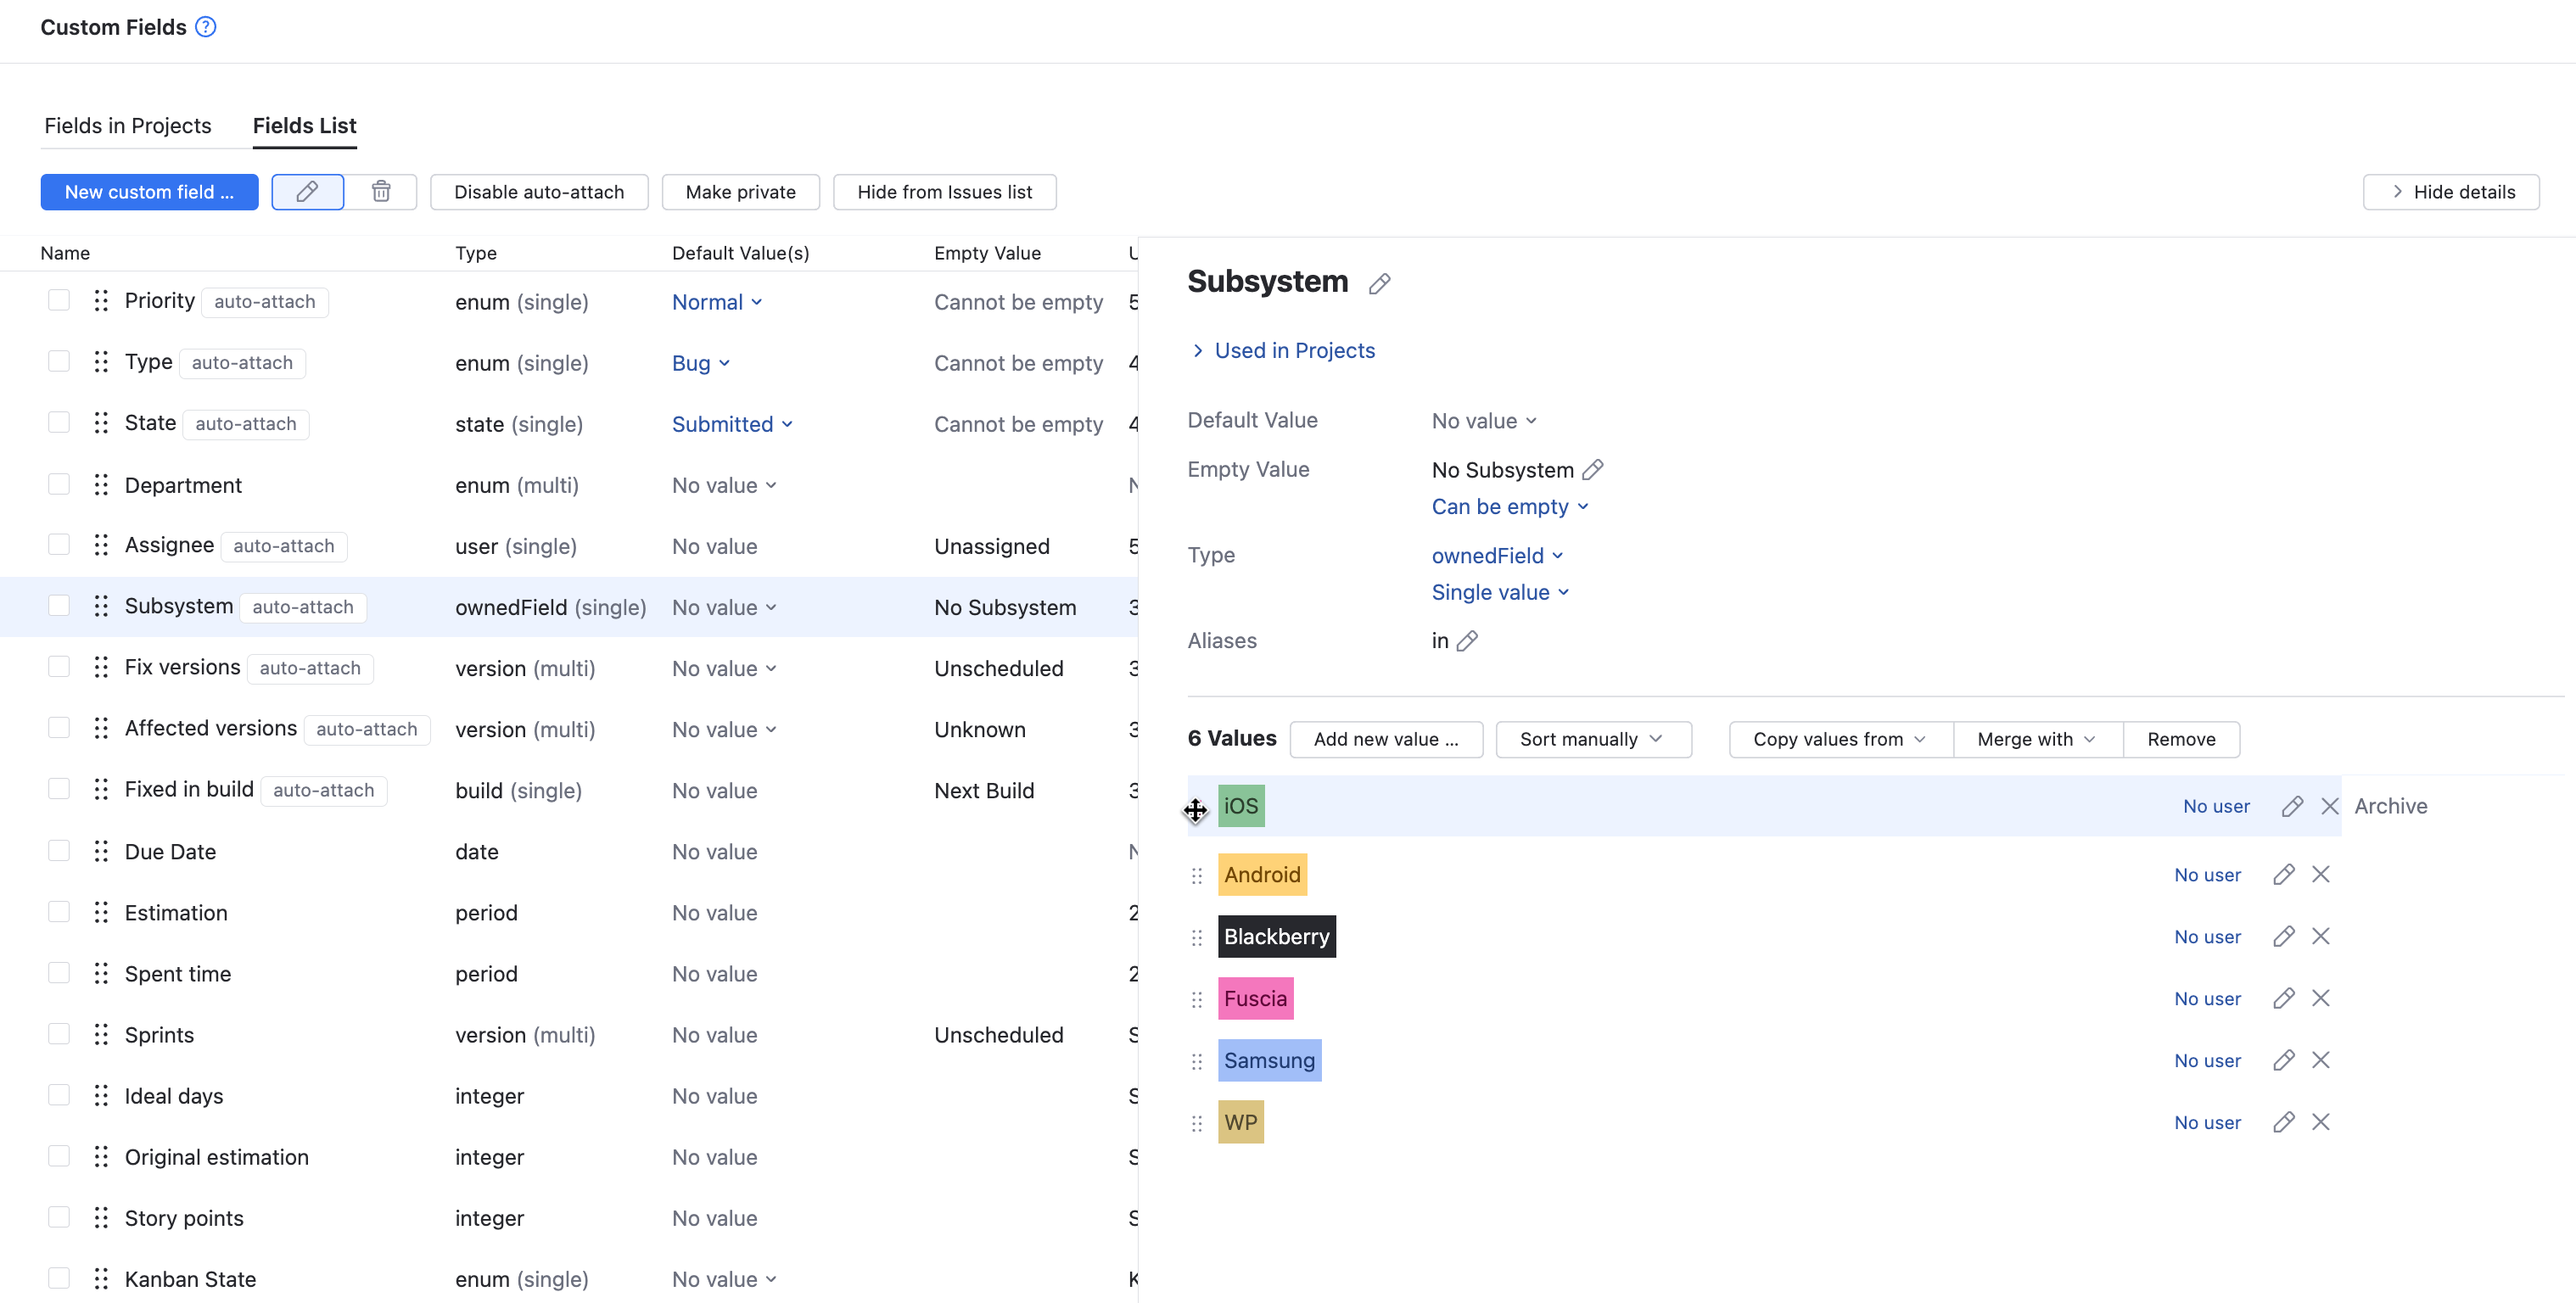Select the Department field checkbox

[59, 485]
